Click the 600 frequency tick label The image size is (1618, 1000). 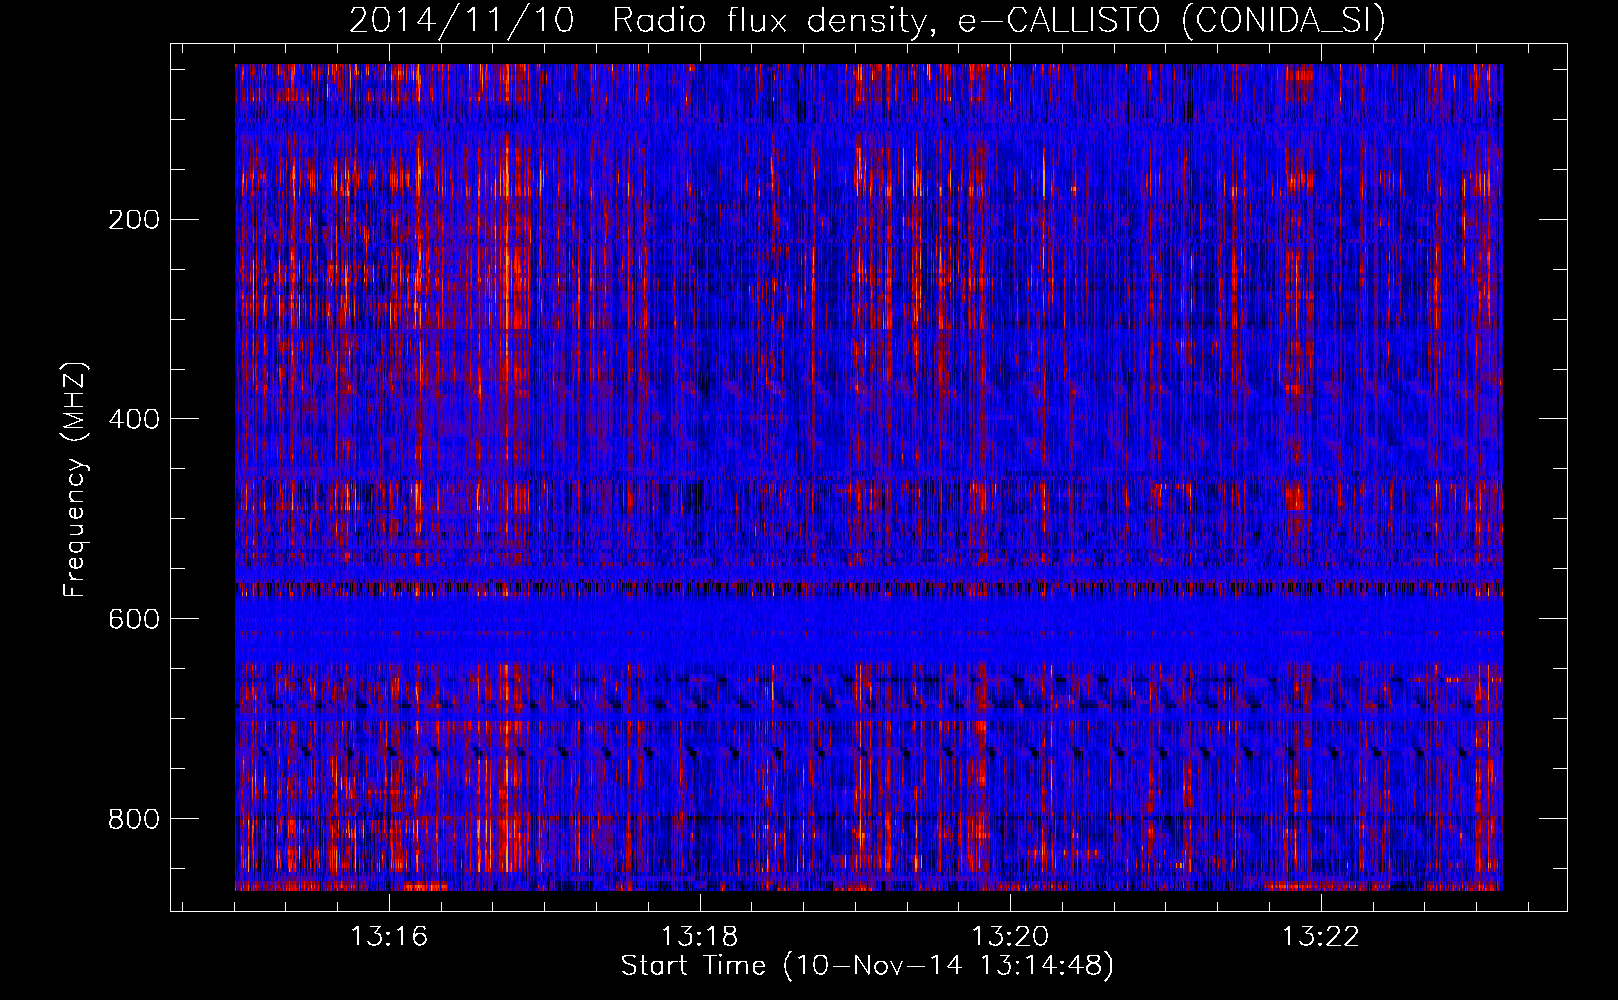tap(133, 619)
